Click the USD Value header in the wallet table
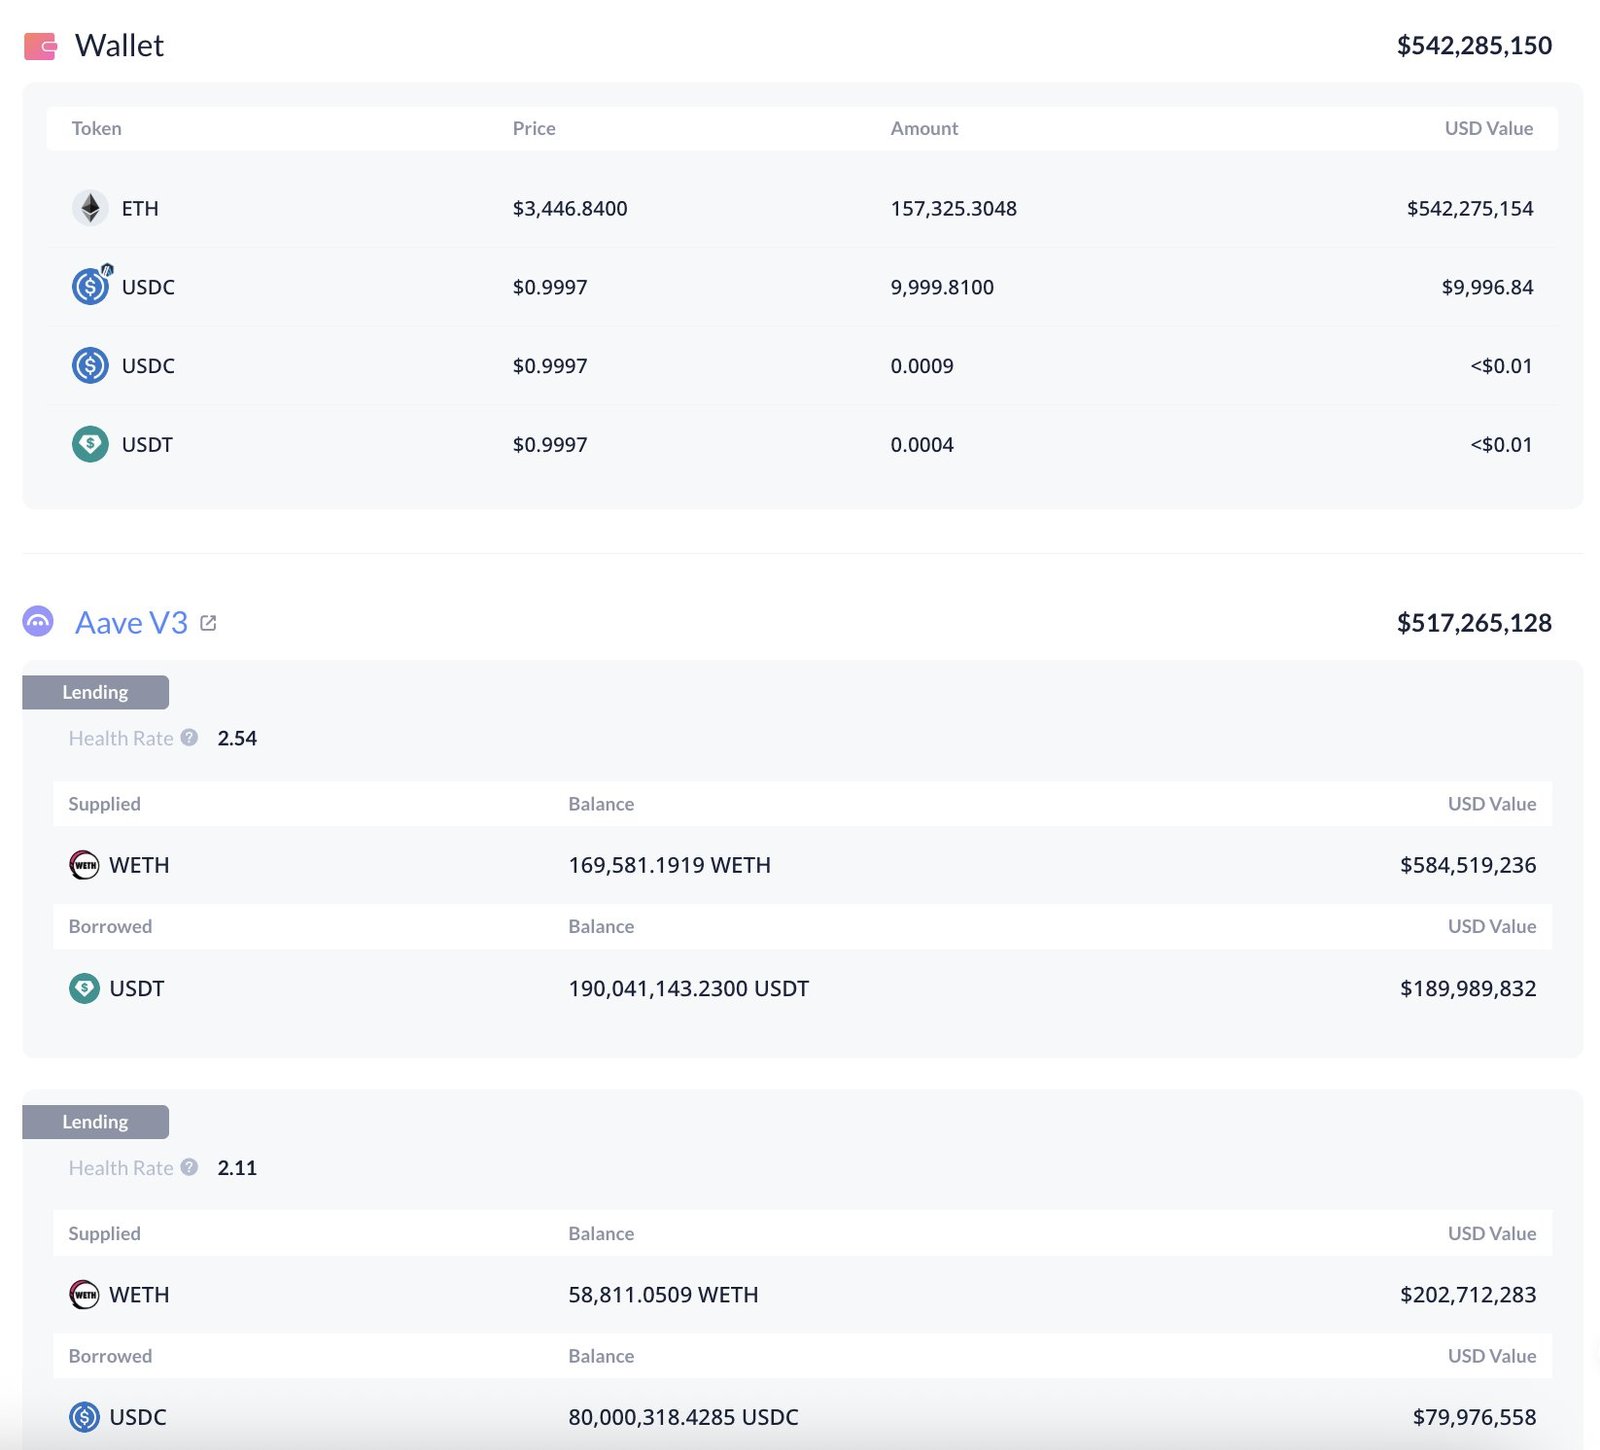The height and width of the screenshot is (1450, 1600). tap(1488, 128)
